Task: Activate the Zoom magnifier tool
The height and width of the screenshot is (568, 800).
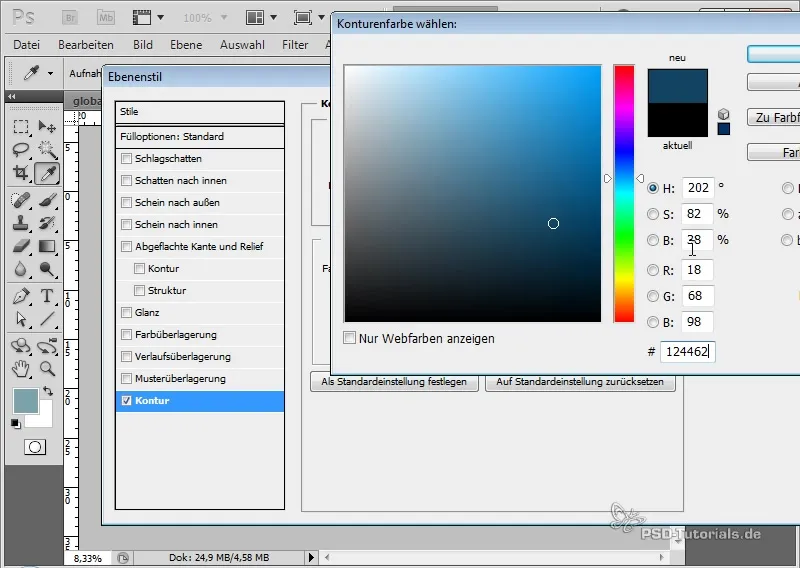Action: (46, 369)
